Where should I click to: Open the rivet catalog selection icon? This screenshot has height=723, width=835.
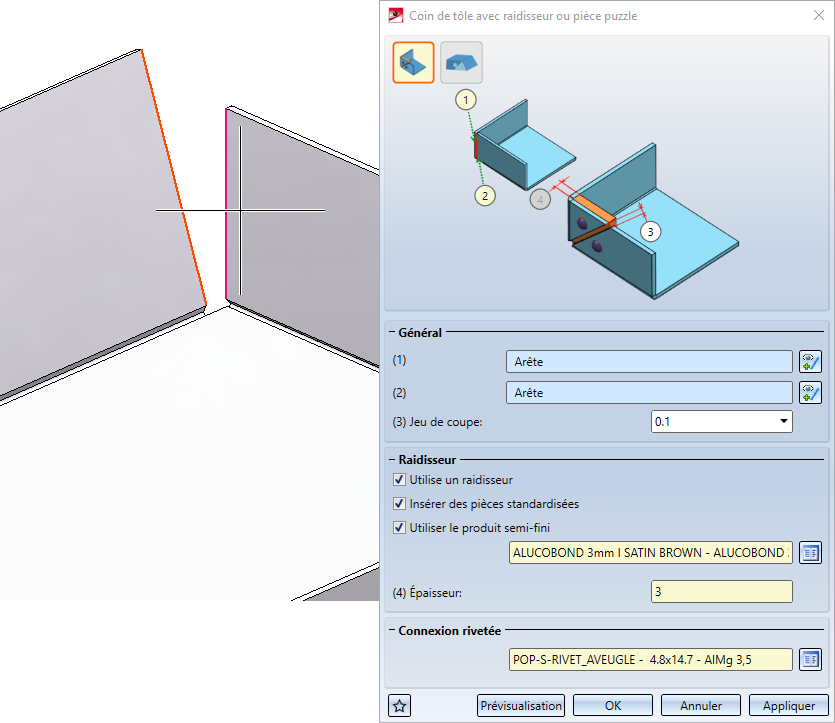point(810,660)
